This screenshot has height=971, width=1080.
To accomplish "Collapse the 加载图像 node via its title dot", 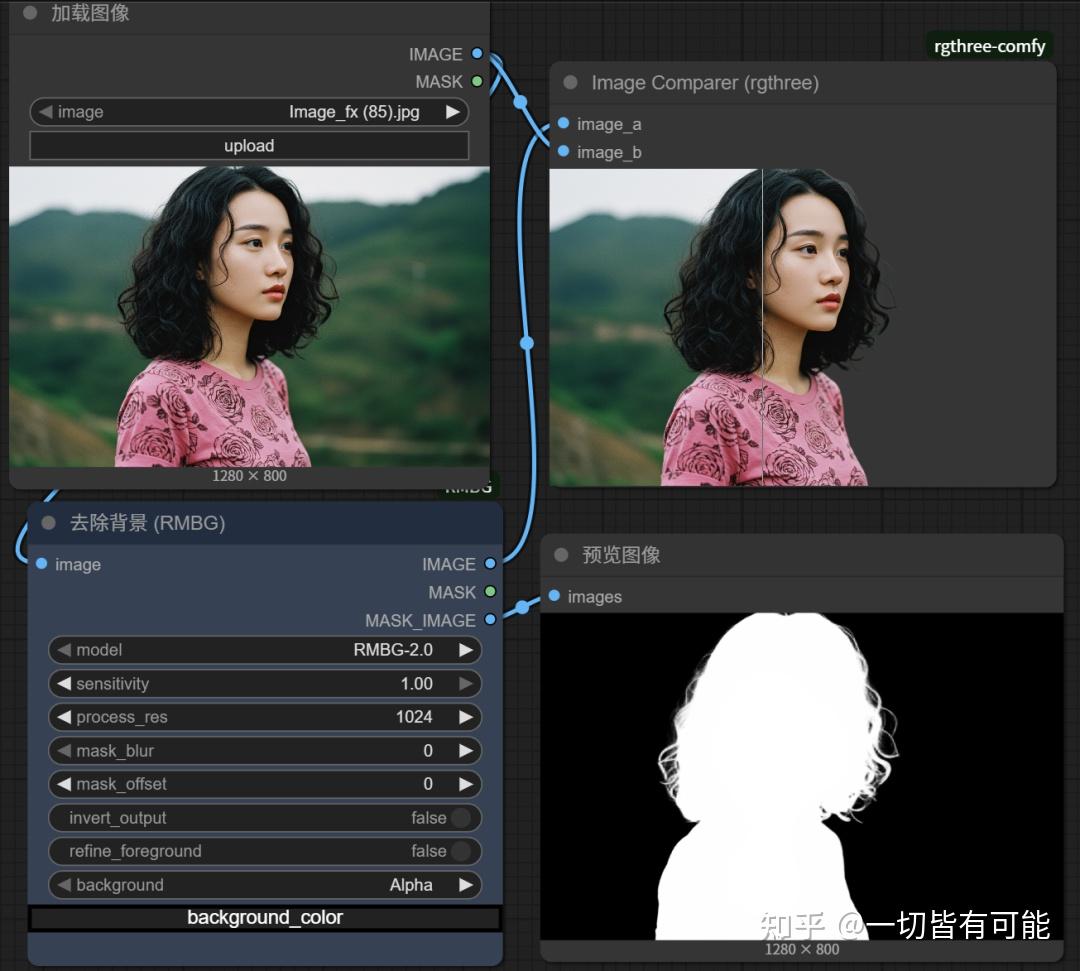I will pos(28,14).
